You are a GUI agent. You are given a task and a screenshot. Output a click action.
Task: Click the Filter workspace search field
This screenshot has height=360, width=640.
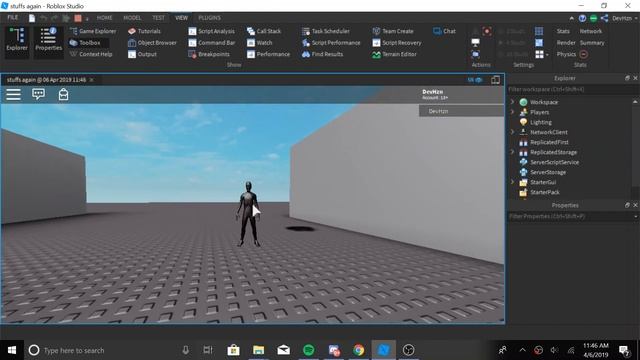572,89
